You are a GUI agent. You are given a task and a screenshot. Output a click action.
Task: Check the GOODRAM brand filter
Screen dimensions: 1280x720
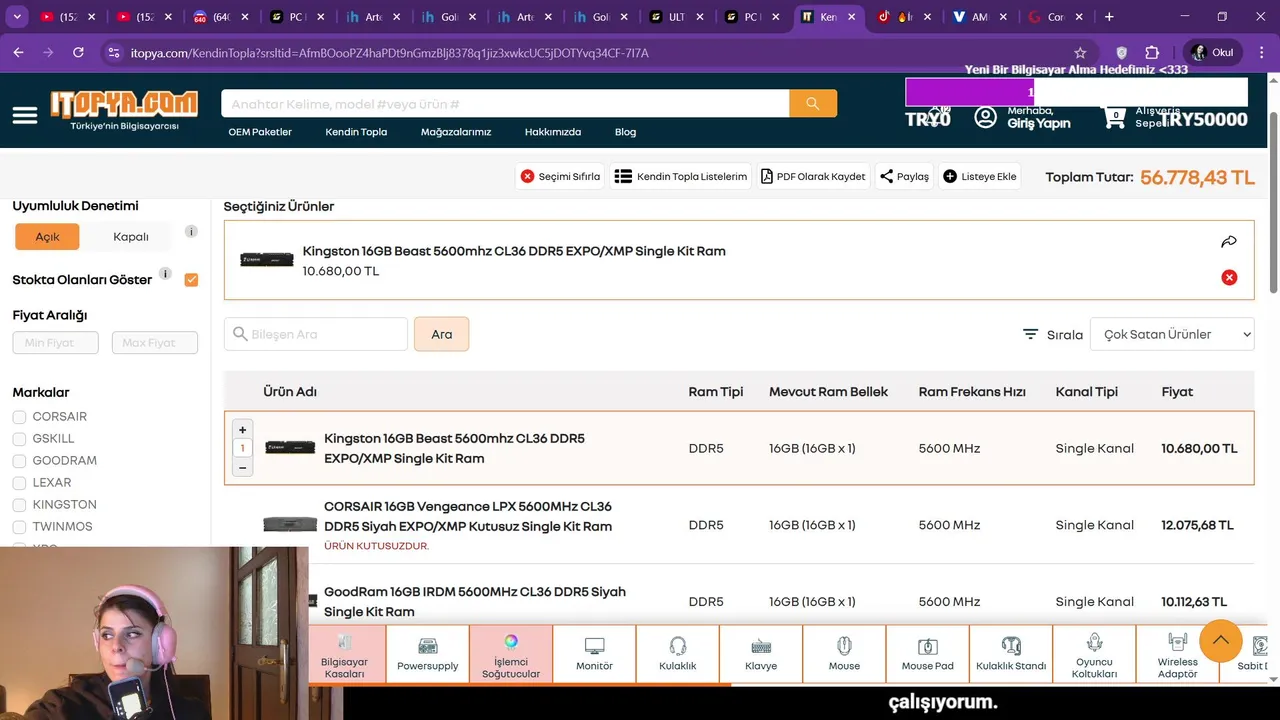19,460
